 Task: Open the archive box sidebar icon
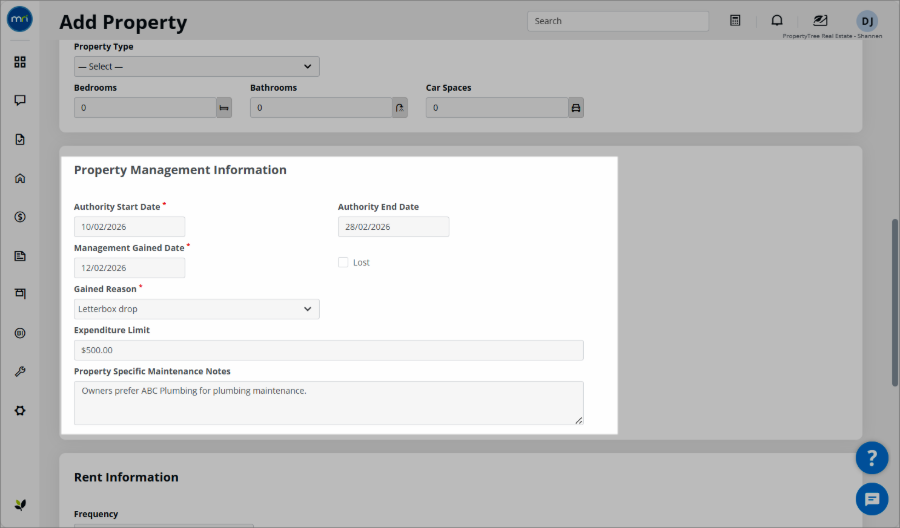(x=20, y=294)
